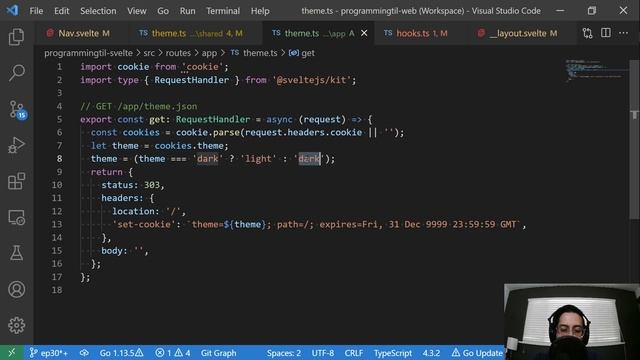The image size is (640, 360).
Task: Open the View menu
Action: [x=137, y=11]
